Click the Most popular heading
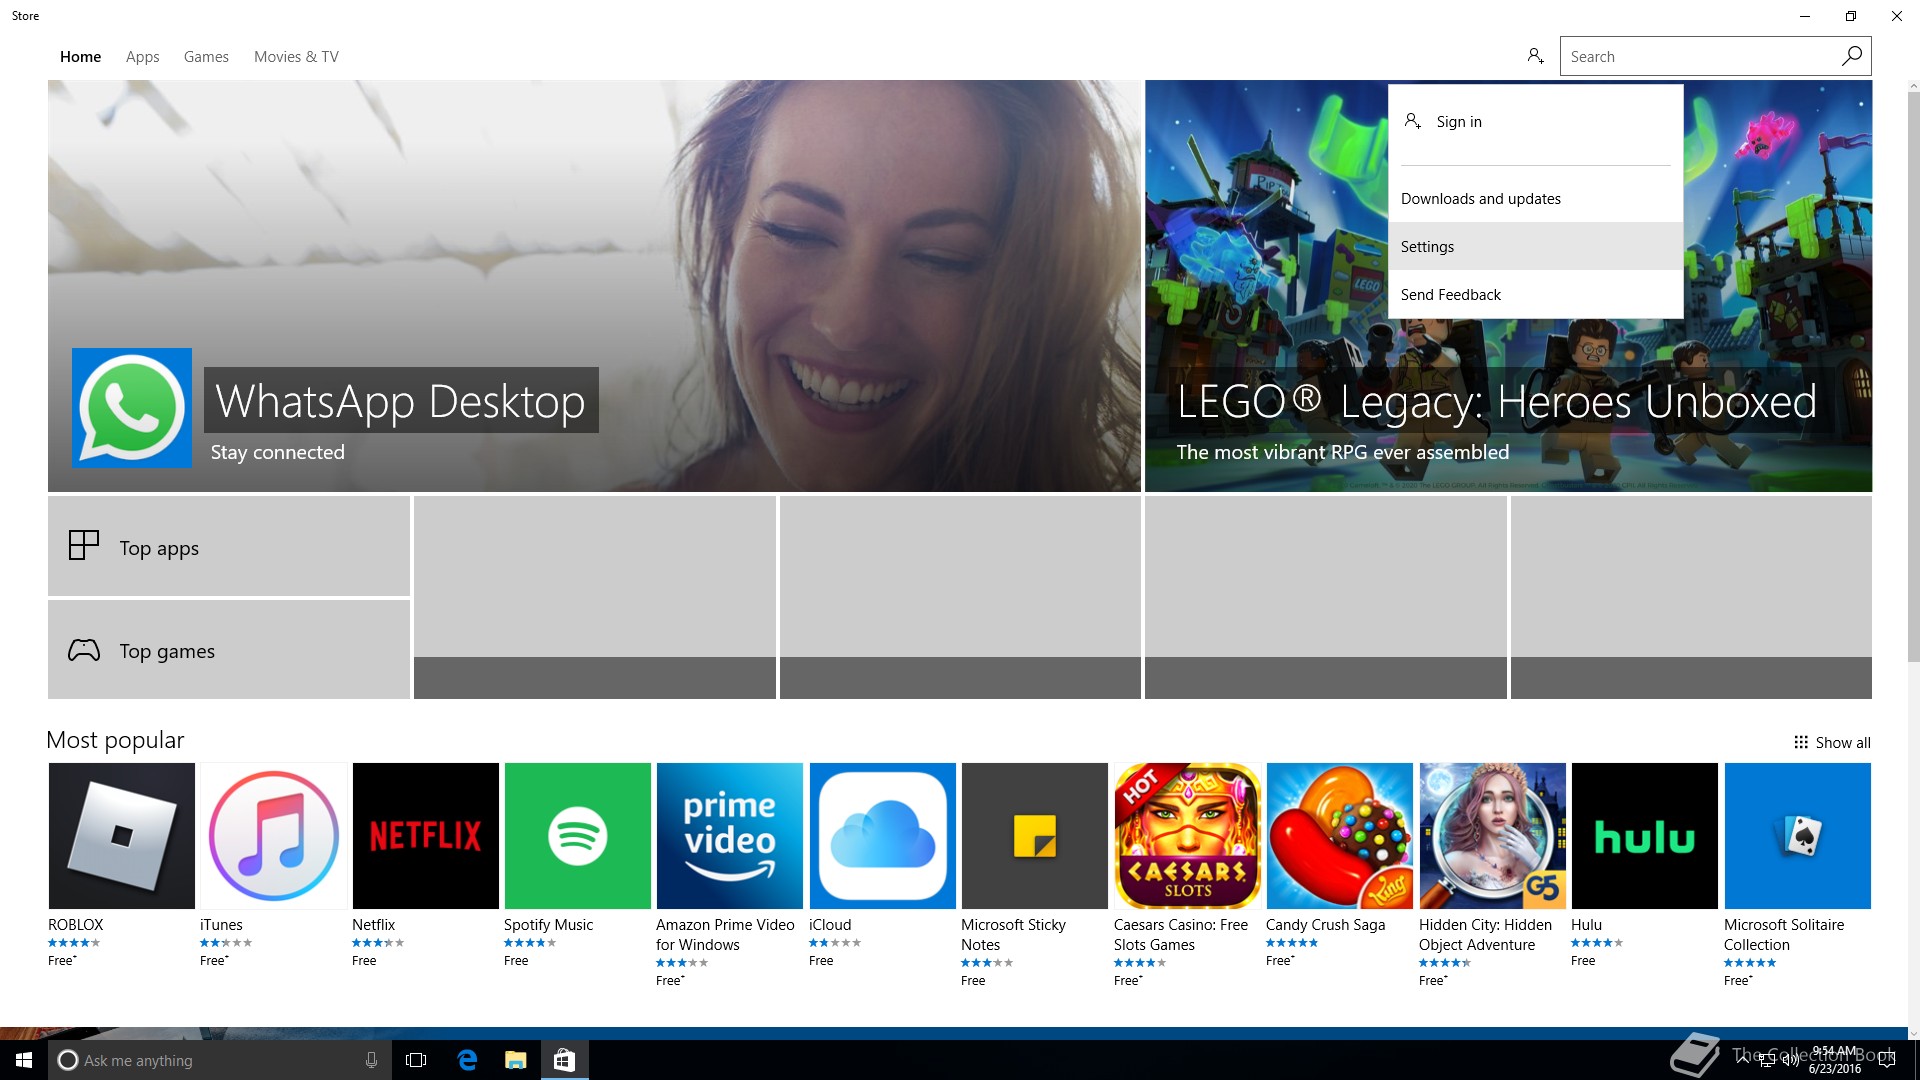This screenshot has height=1080, width=1920. tap(115, 740)
